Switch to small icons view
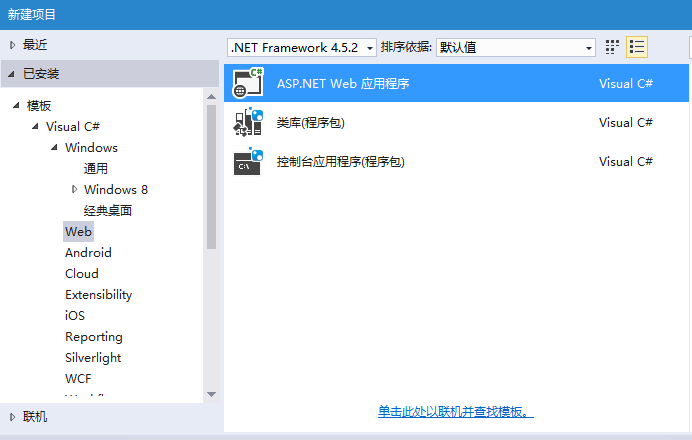Screen dimensions: 692x440 point(612,47)
